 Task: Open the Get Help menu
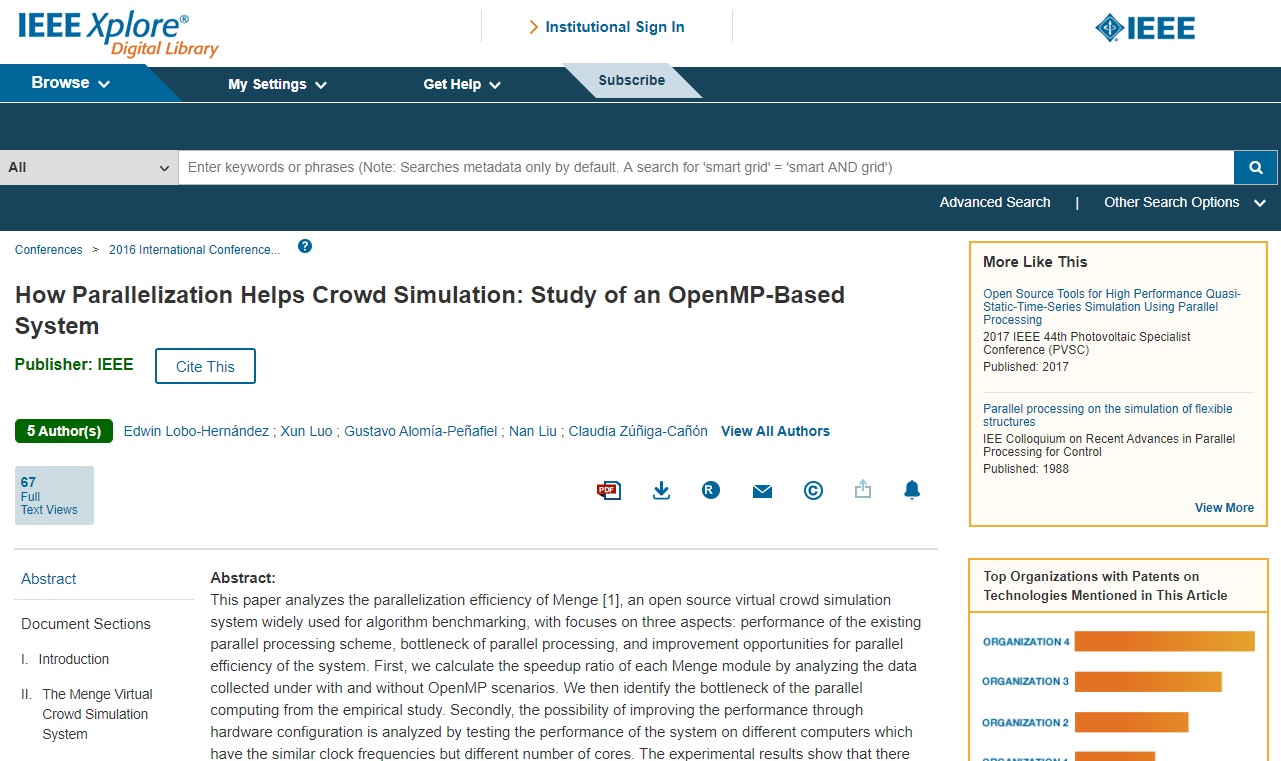point(461,84)
